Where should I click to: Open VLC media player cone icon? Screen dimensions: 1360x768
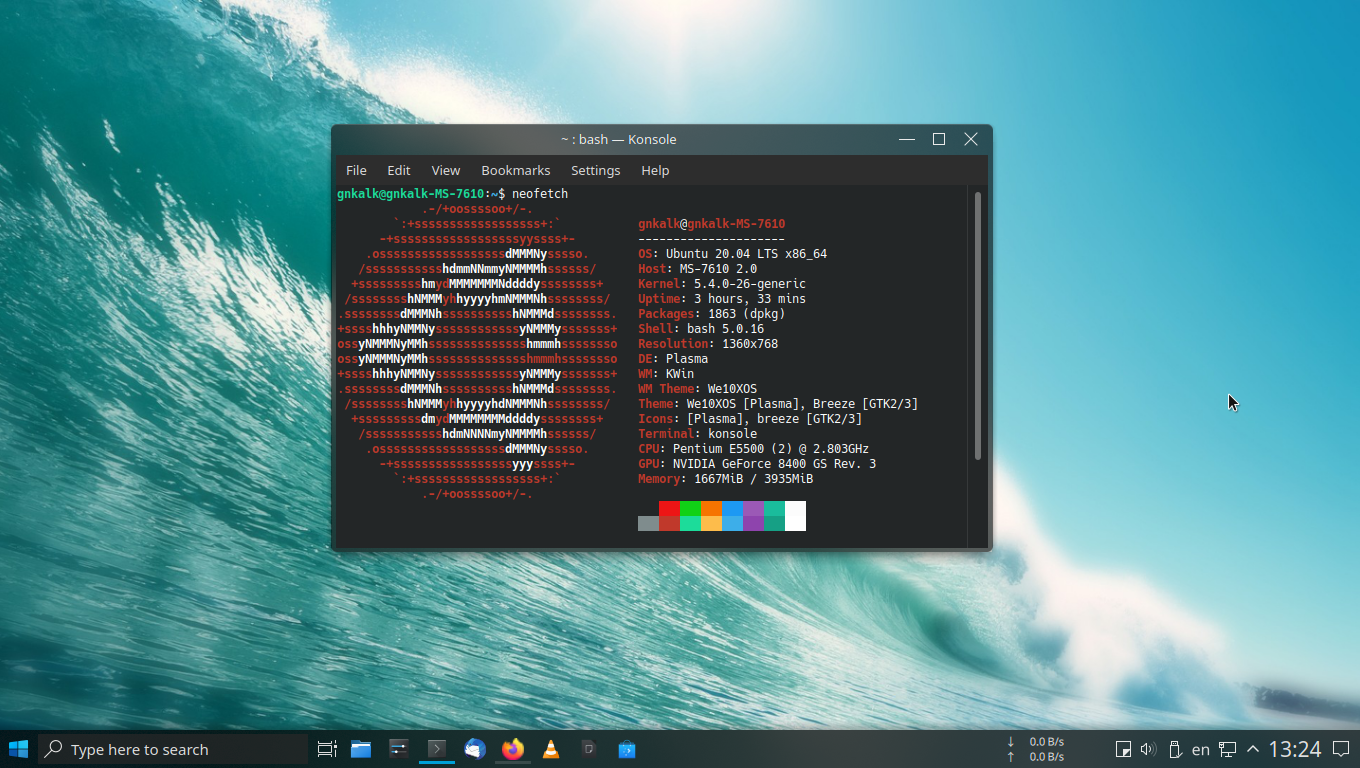(550, 749)
